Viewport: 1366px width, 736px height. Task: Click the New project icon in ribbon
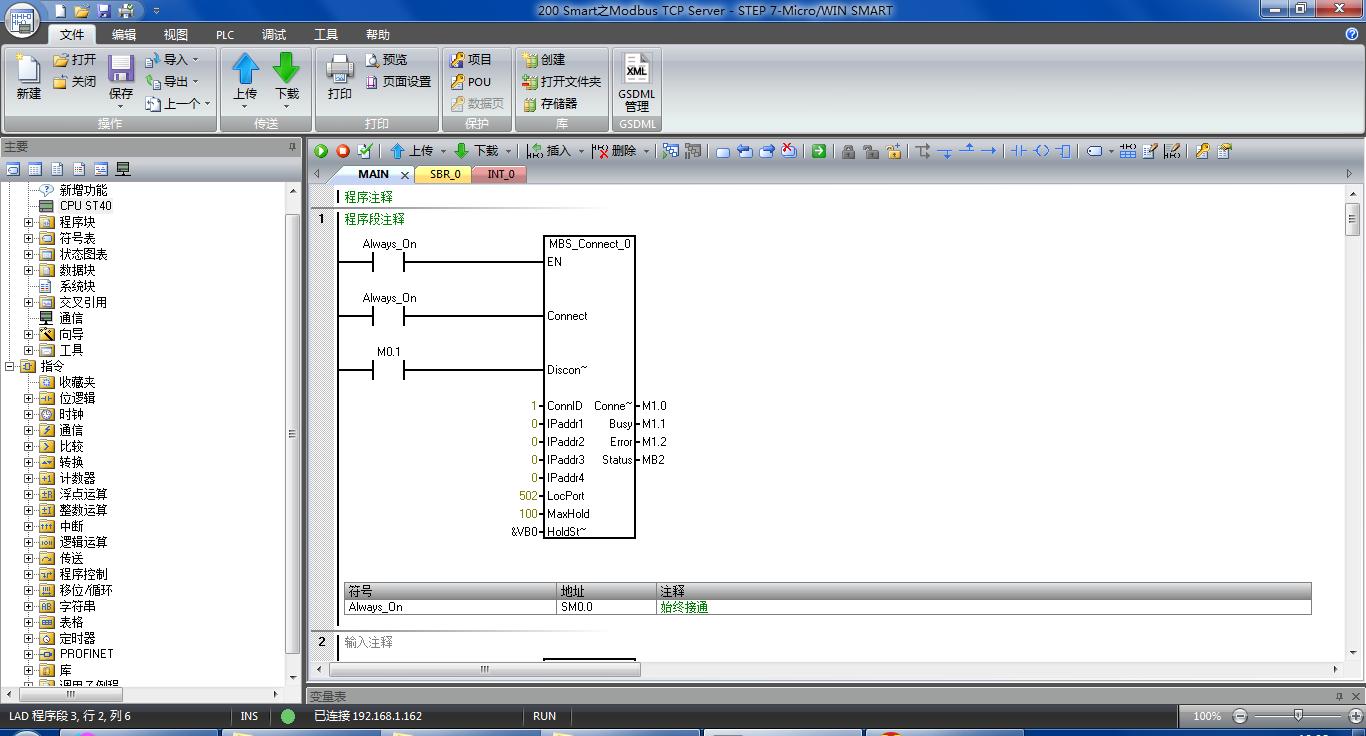(x=28, y=69)
